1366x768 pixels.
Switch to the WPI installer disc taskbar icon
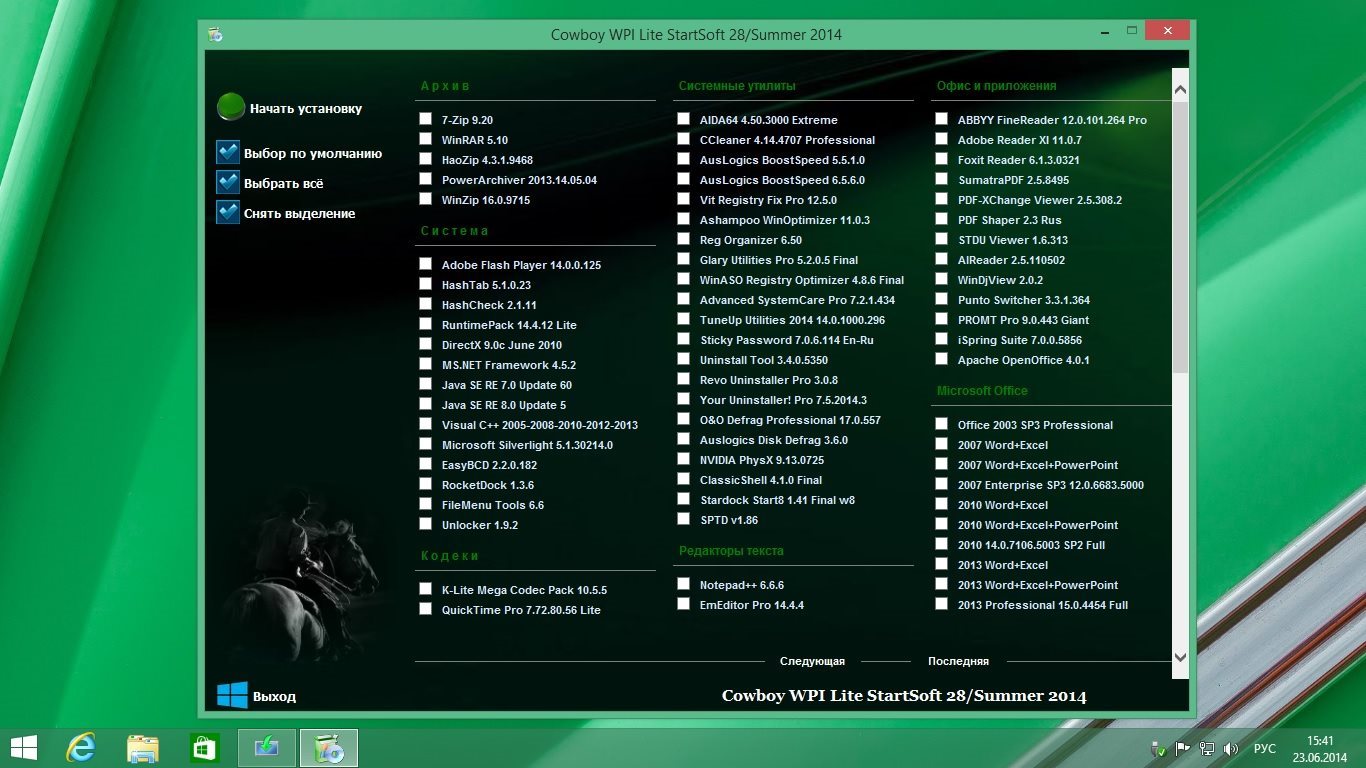[x=329, y=747]
